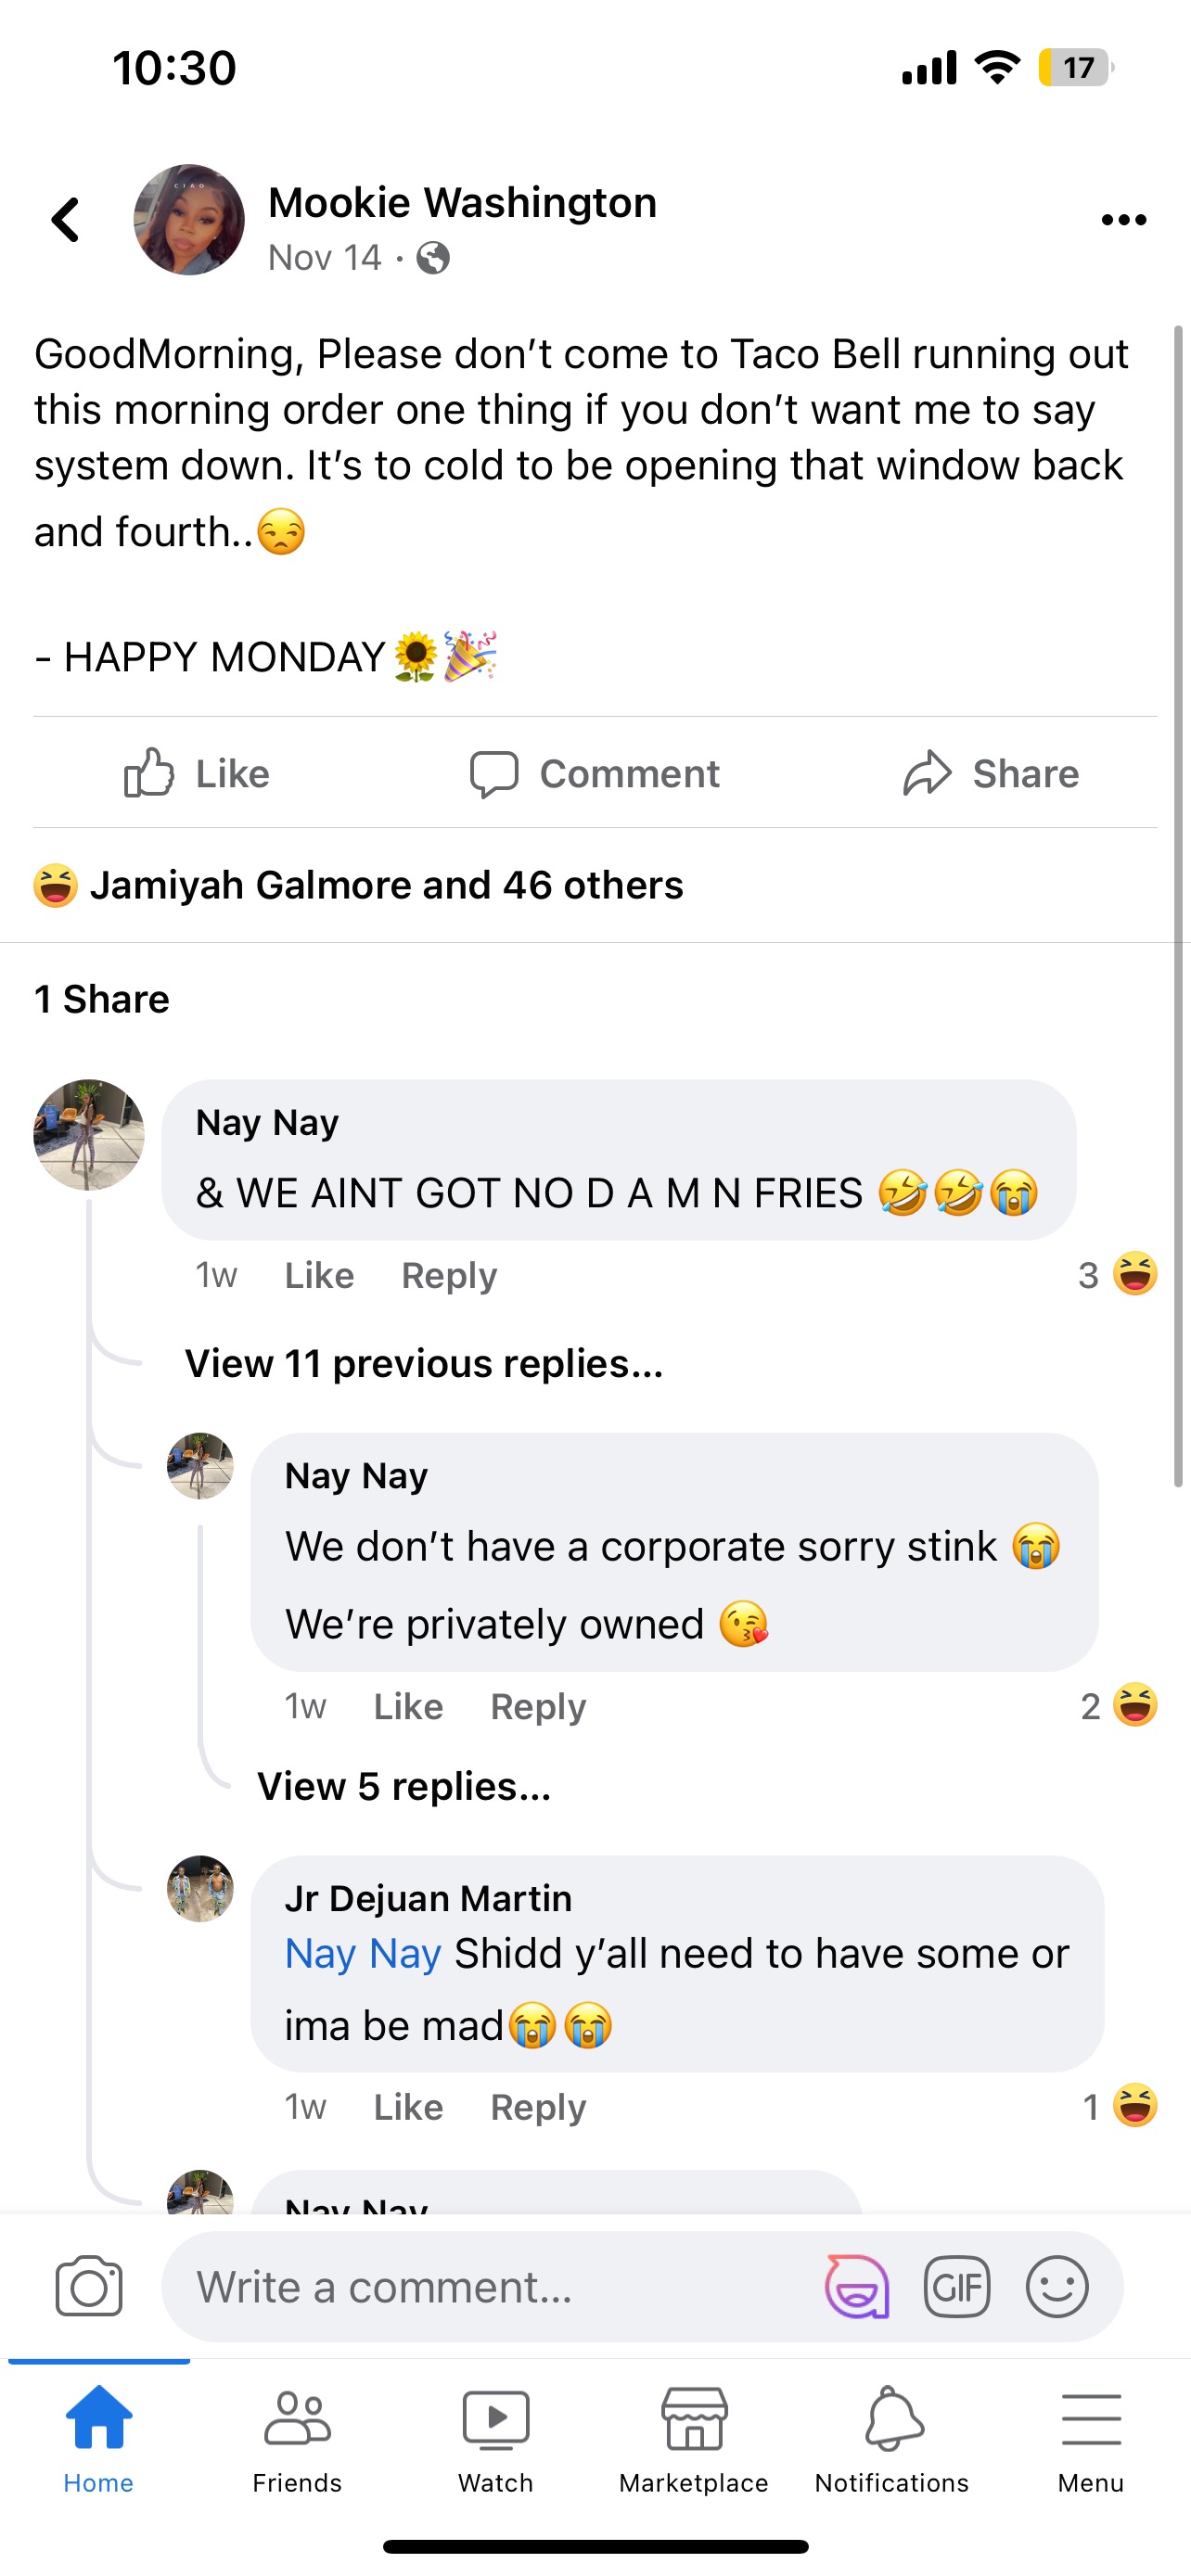Expand View 11 previous replies
The image size is (1191, 2576).
(x=424, y=1363)
